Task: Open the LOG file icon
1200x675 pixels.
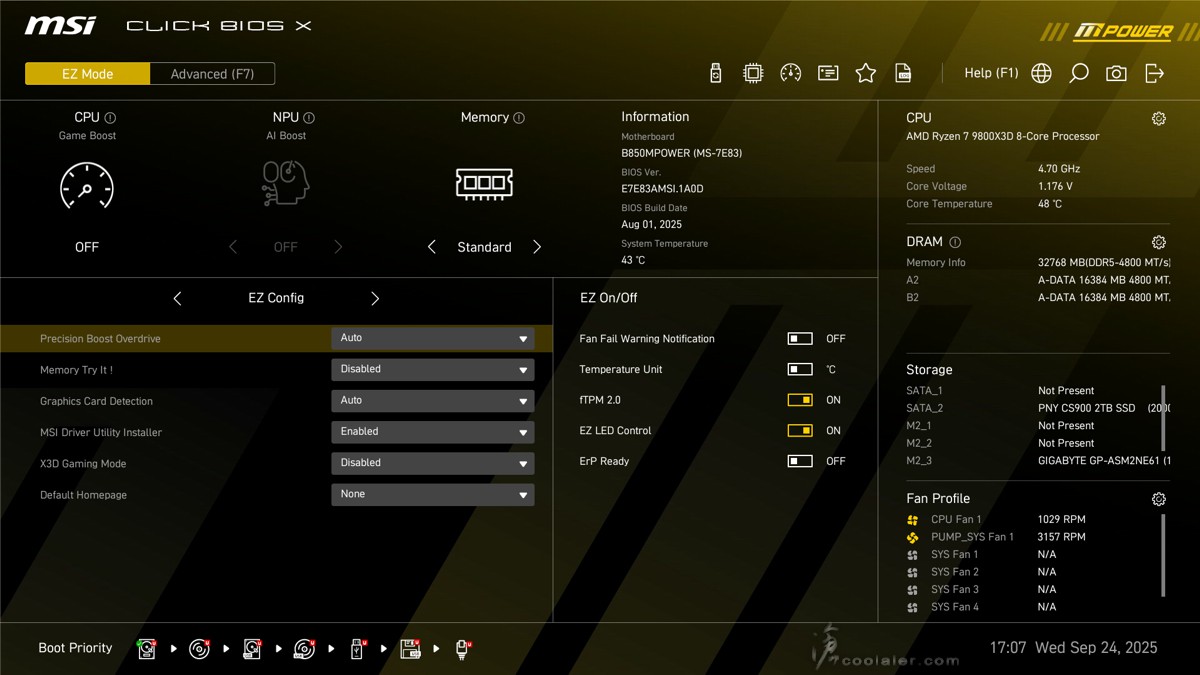Action: pos(904,73)
